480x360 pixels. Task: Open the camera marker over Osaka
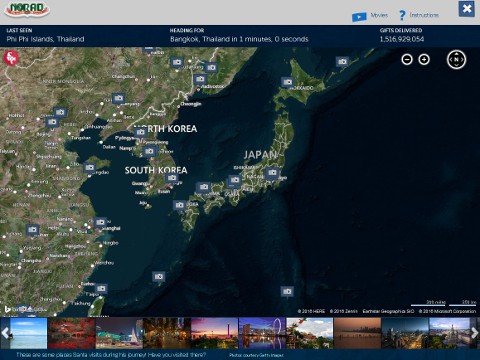(x=234, y=180)
